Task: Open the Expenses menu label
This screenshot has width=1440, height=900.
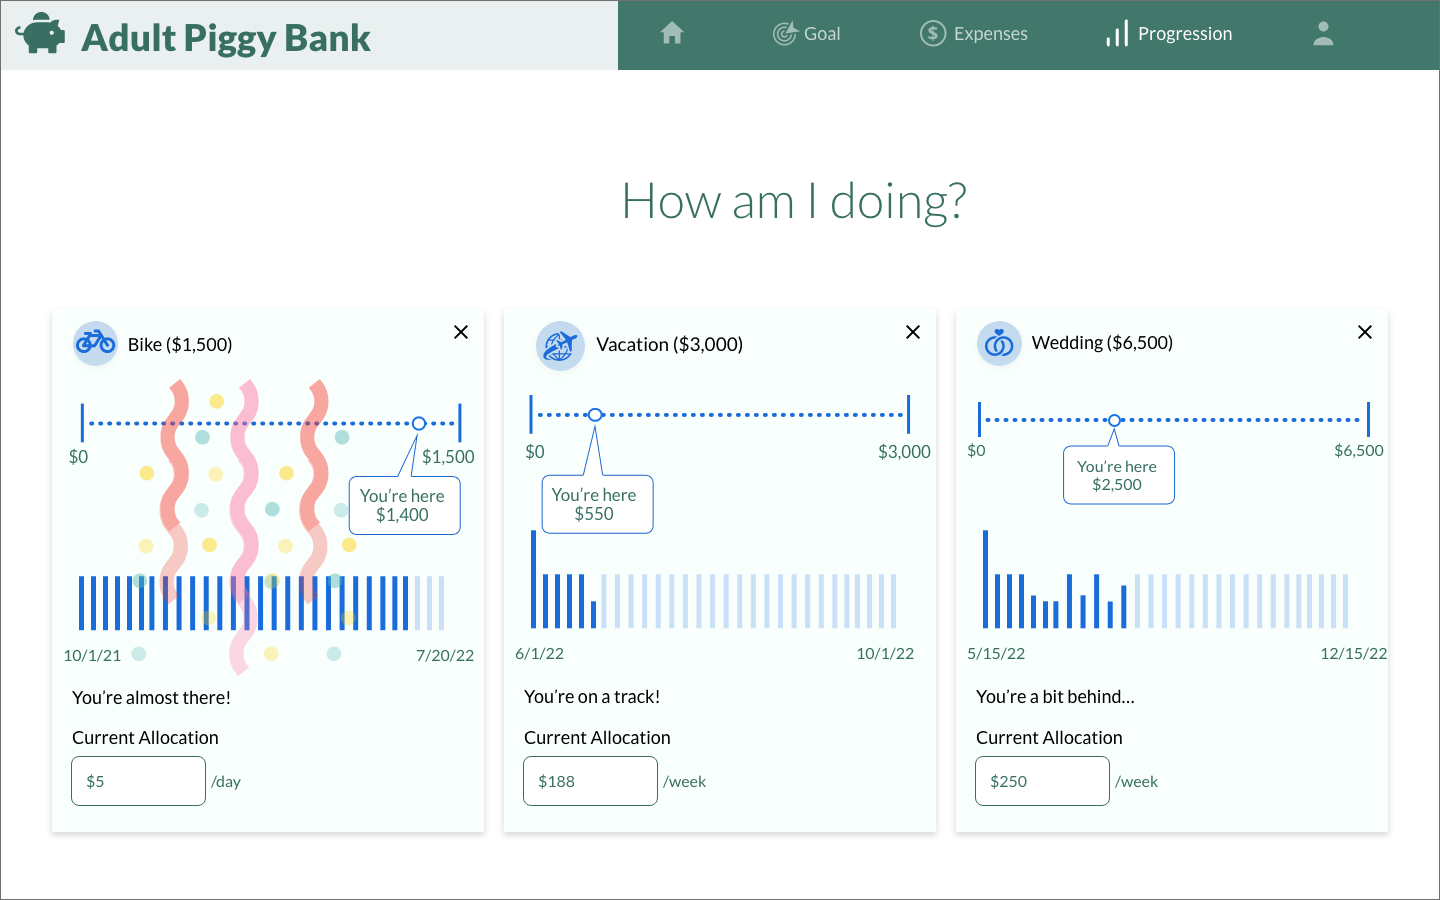Action: [990, 34]
